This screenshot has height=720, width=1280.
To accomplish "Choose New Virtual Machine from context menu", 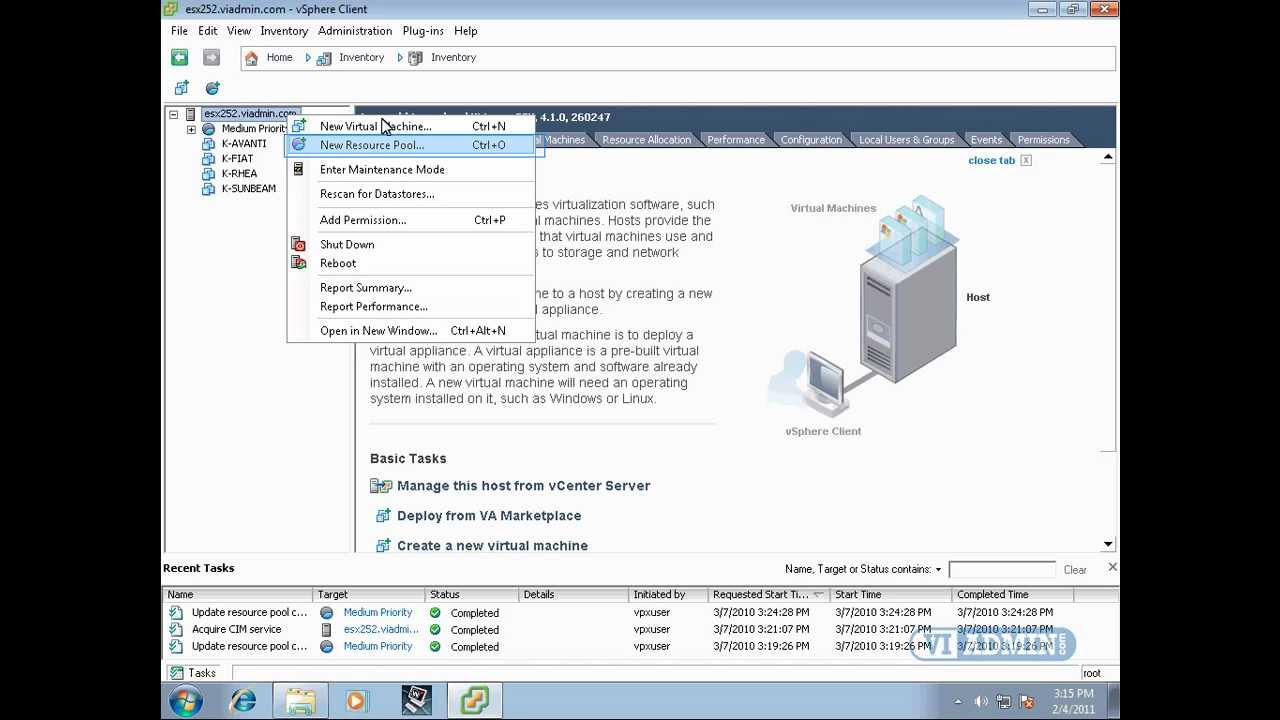I will [410, 126].
